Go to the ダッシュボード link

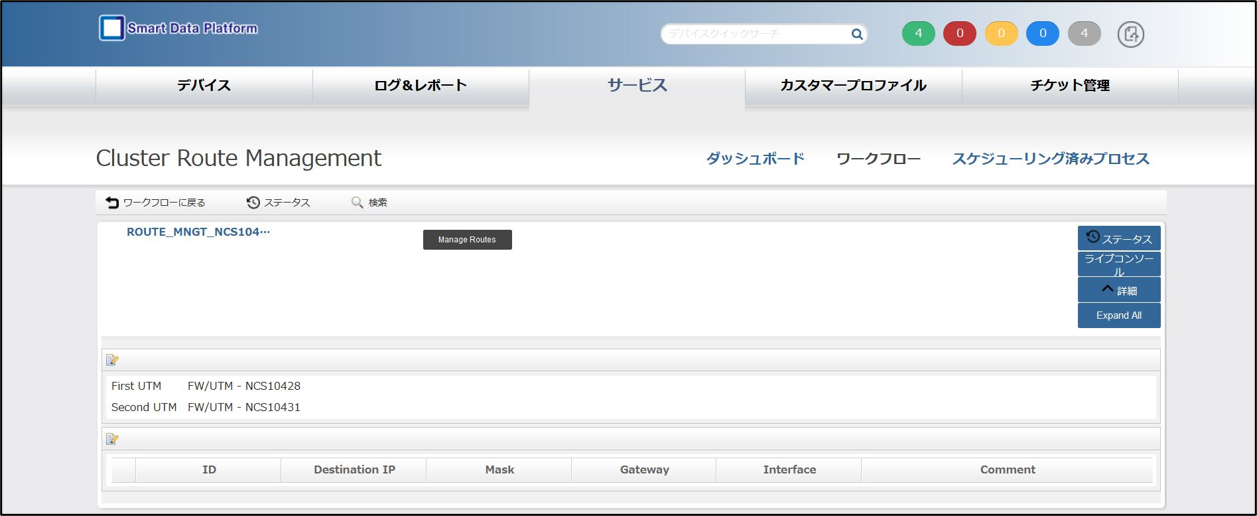[x=755, y=159]
